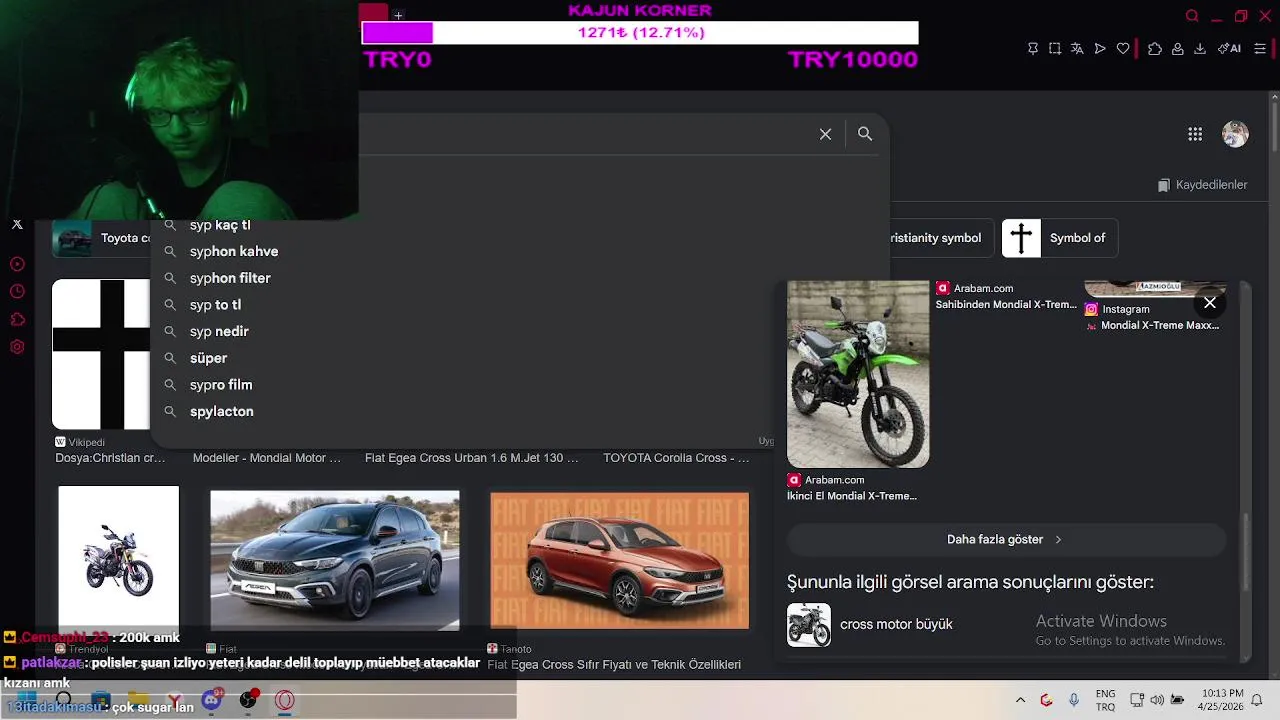The height and width of the screenshot is (720, 1280).
Task: Open notifications bell in taskbar
Action: click(x=1257, y=700)
